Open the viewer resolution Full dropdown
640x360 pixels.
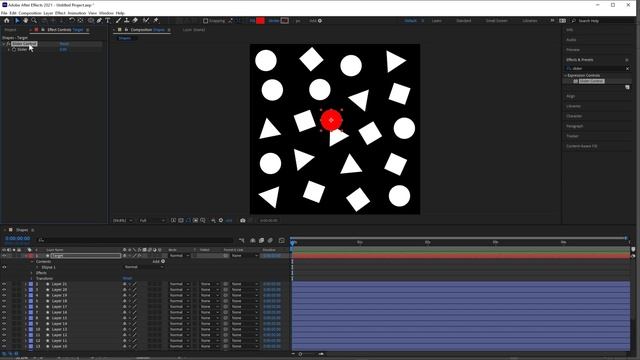(x=152, y=220)
